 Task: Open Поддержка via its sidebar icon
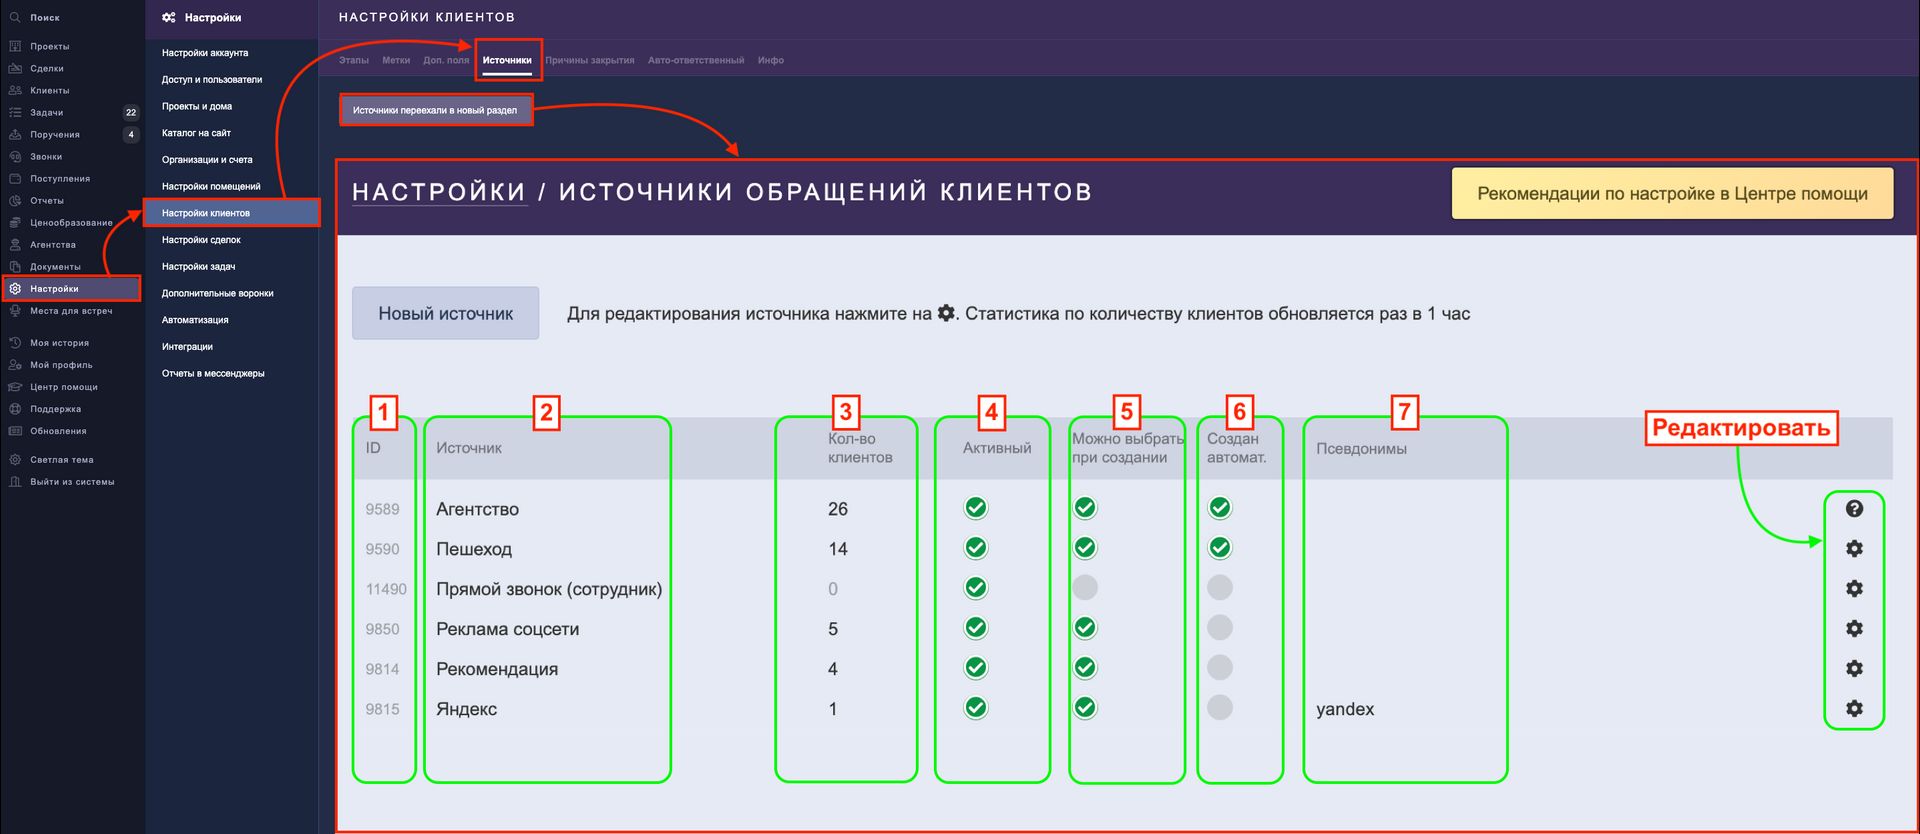pos(15,408)
